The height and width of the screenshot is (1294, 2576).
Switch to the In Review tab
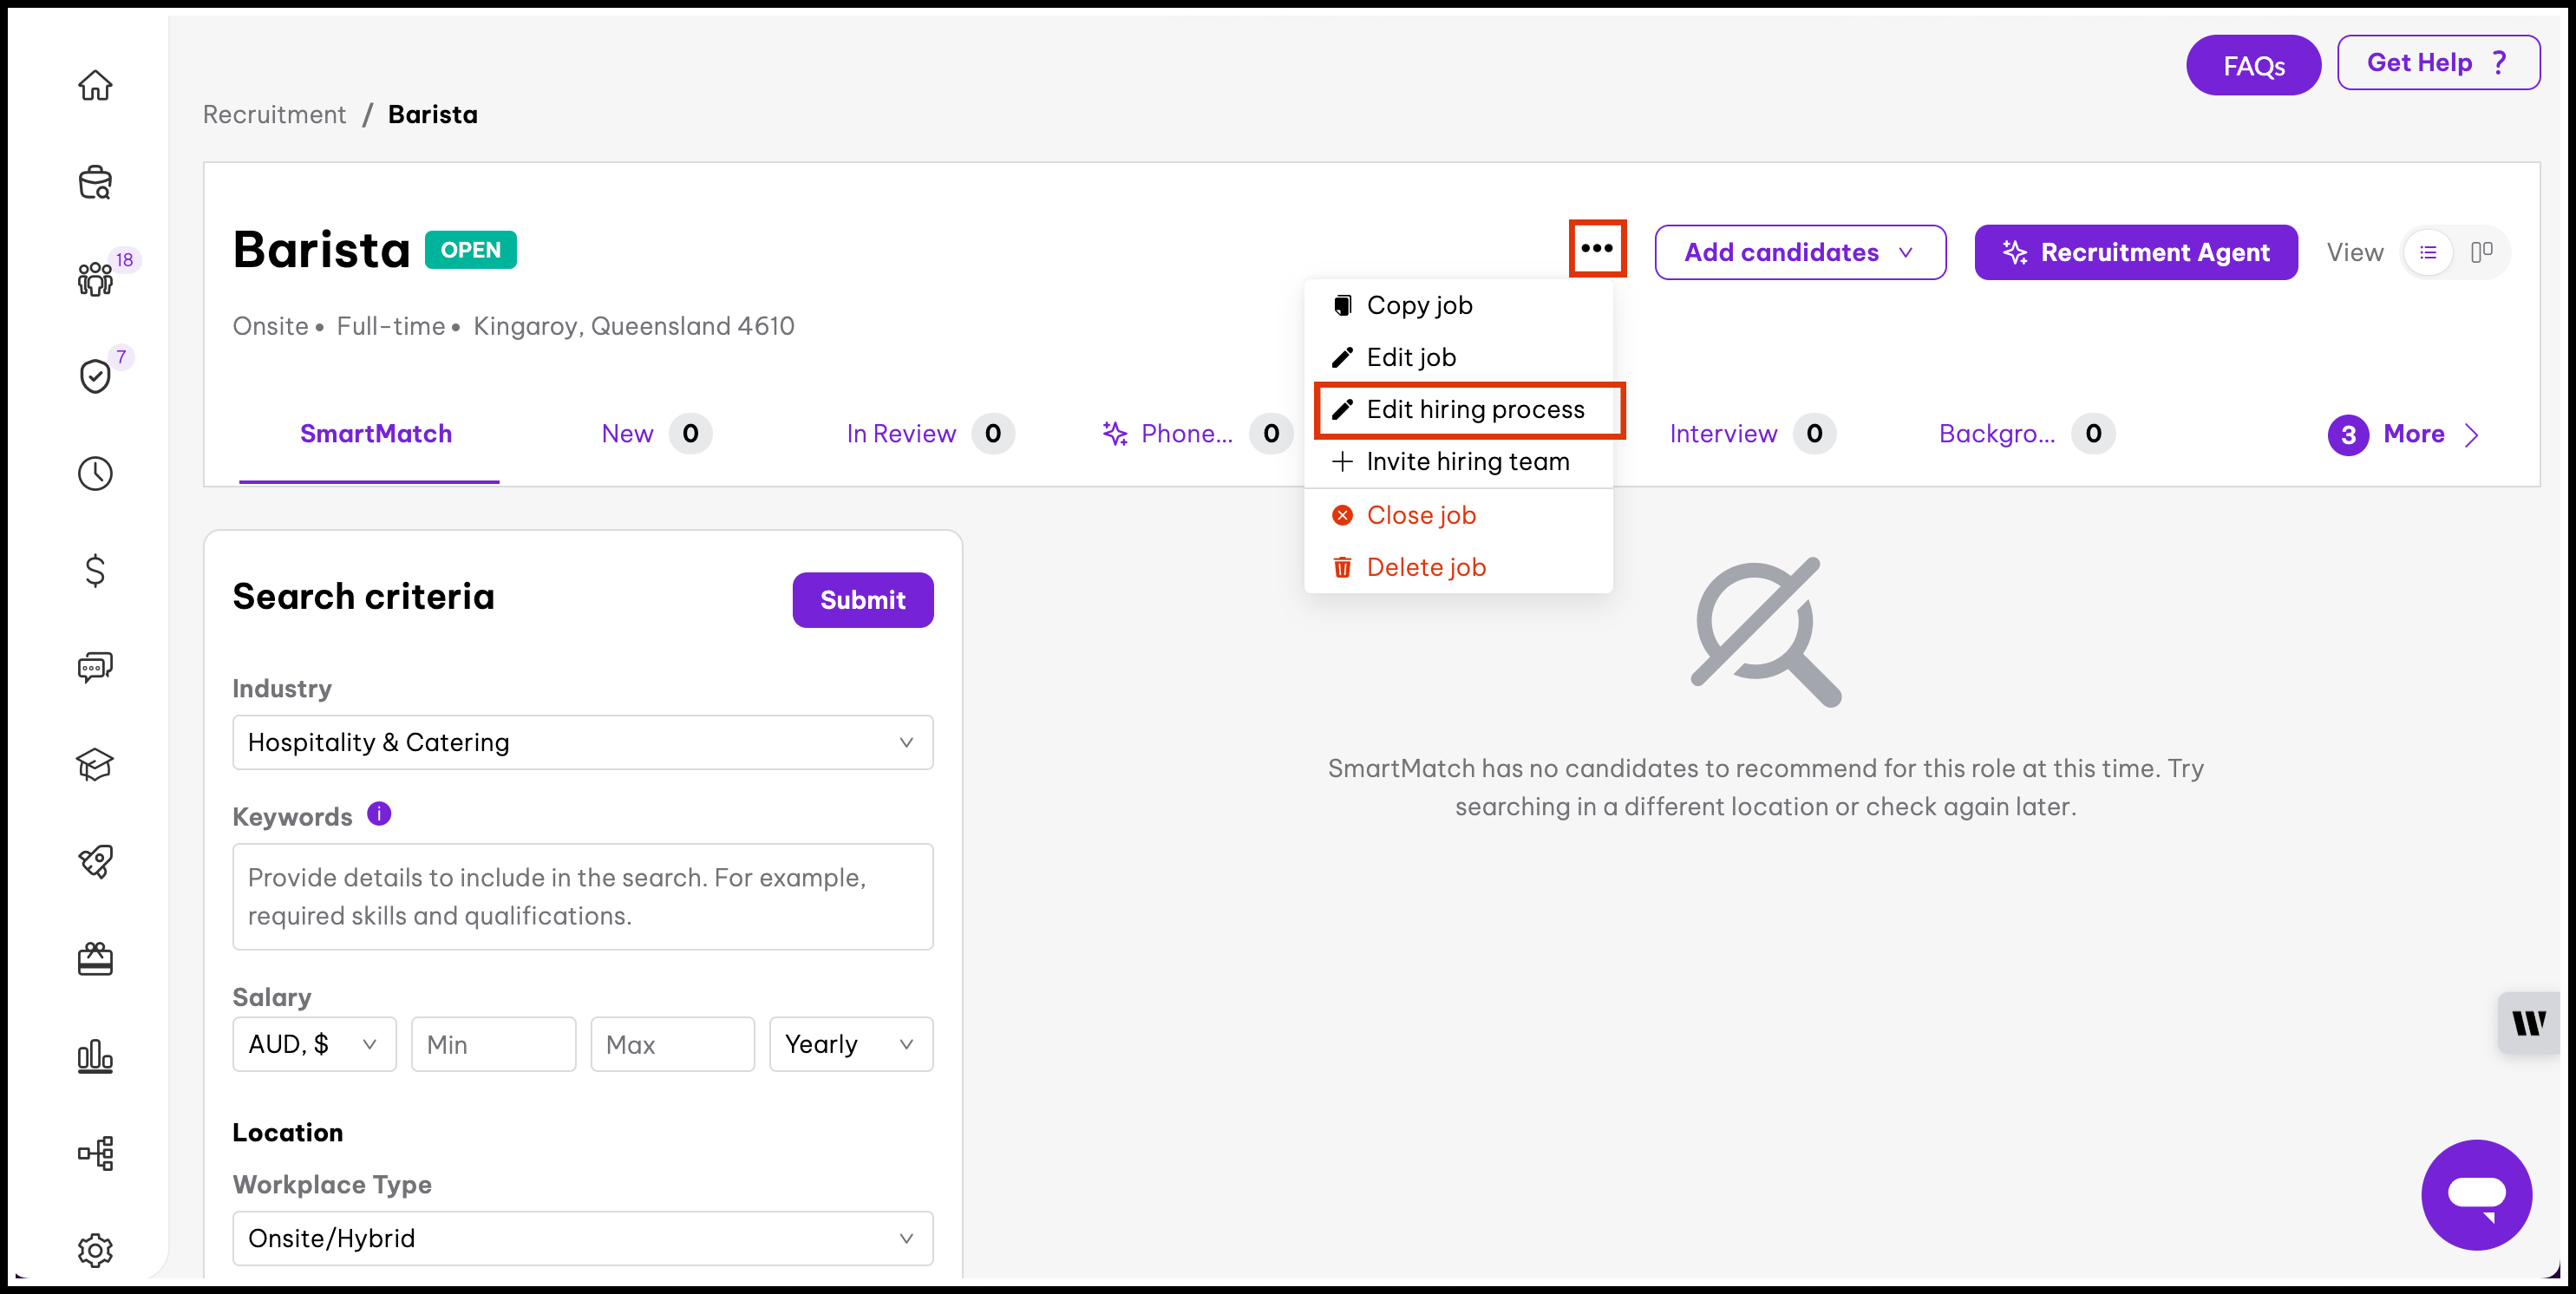click(900, 434)
